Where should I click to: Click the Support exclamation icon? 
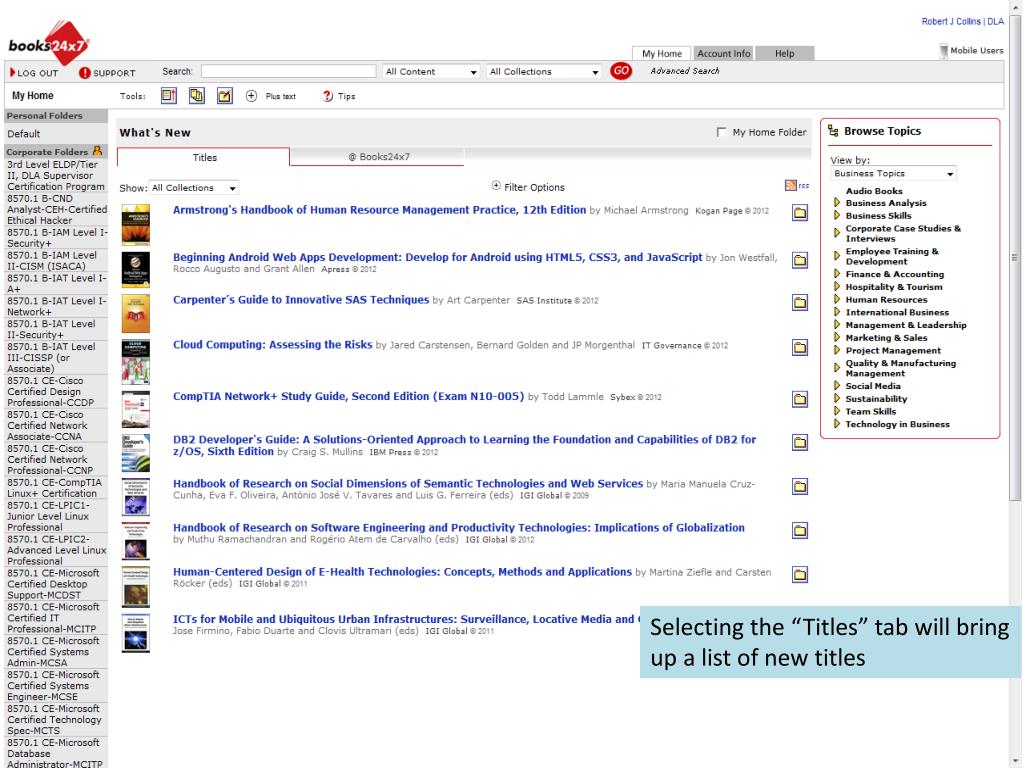click(x=84, y=72)
